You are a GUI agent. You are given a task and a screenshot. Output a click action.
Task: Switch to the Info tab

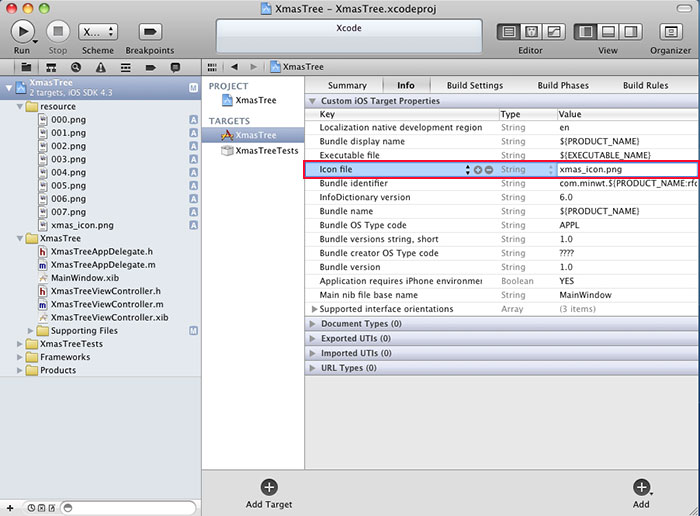pyautogui.click(x=406, y=85)
